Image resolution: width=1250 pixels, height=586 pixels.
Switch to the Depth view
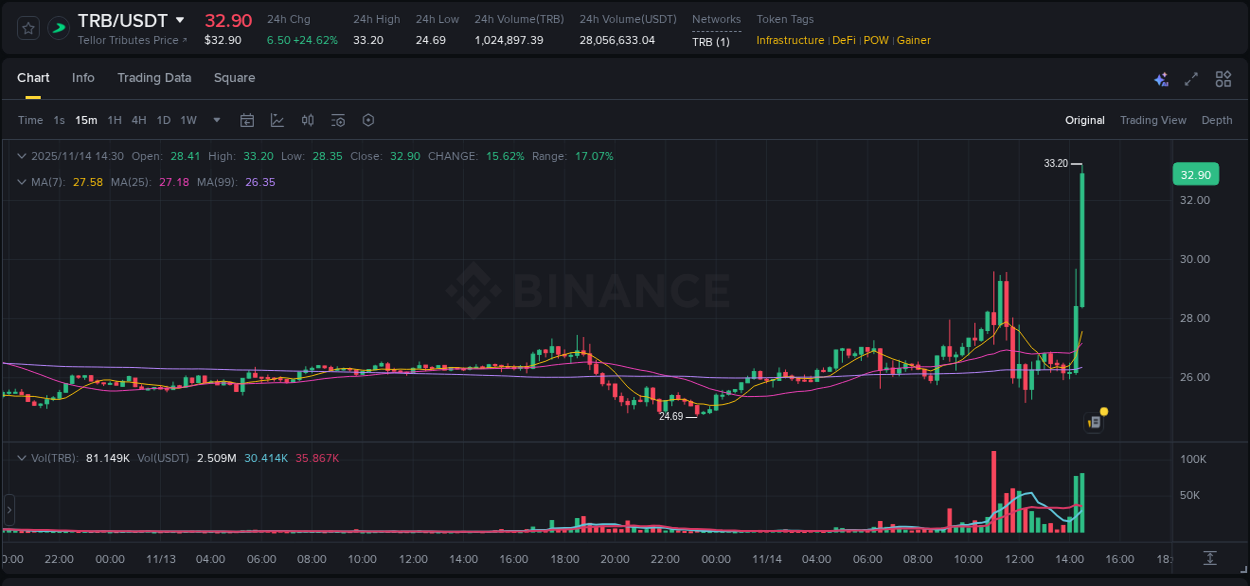point(1217,120)
